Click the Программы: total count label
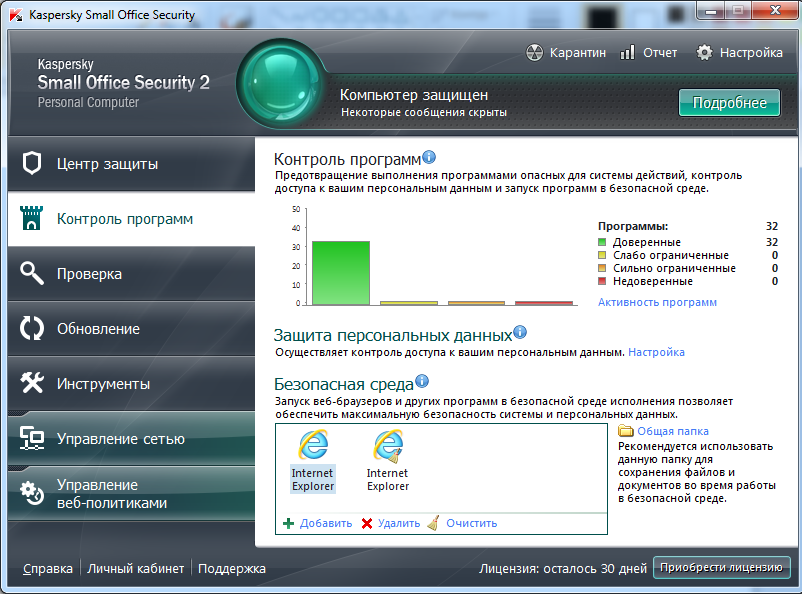The width and height of the screenshot is (802, 594). point(633,226)
